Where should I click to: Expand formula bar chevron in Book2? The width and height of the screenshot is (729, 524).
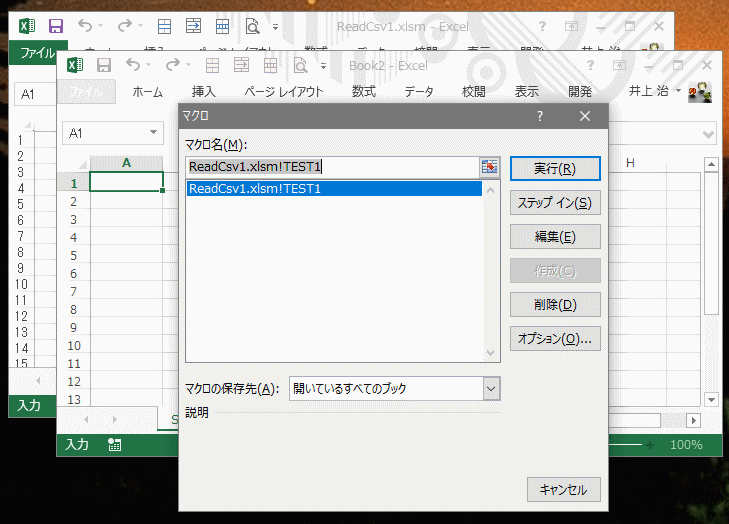coord(709,135)
